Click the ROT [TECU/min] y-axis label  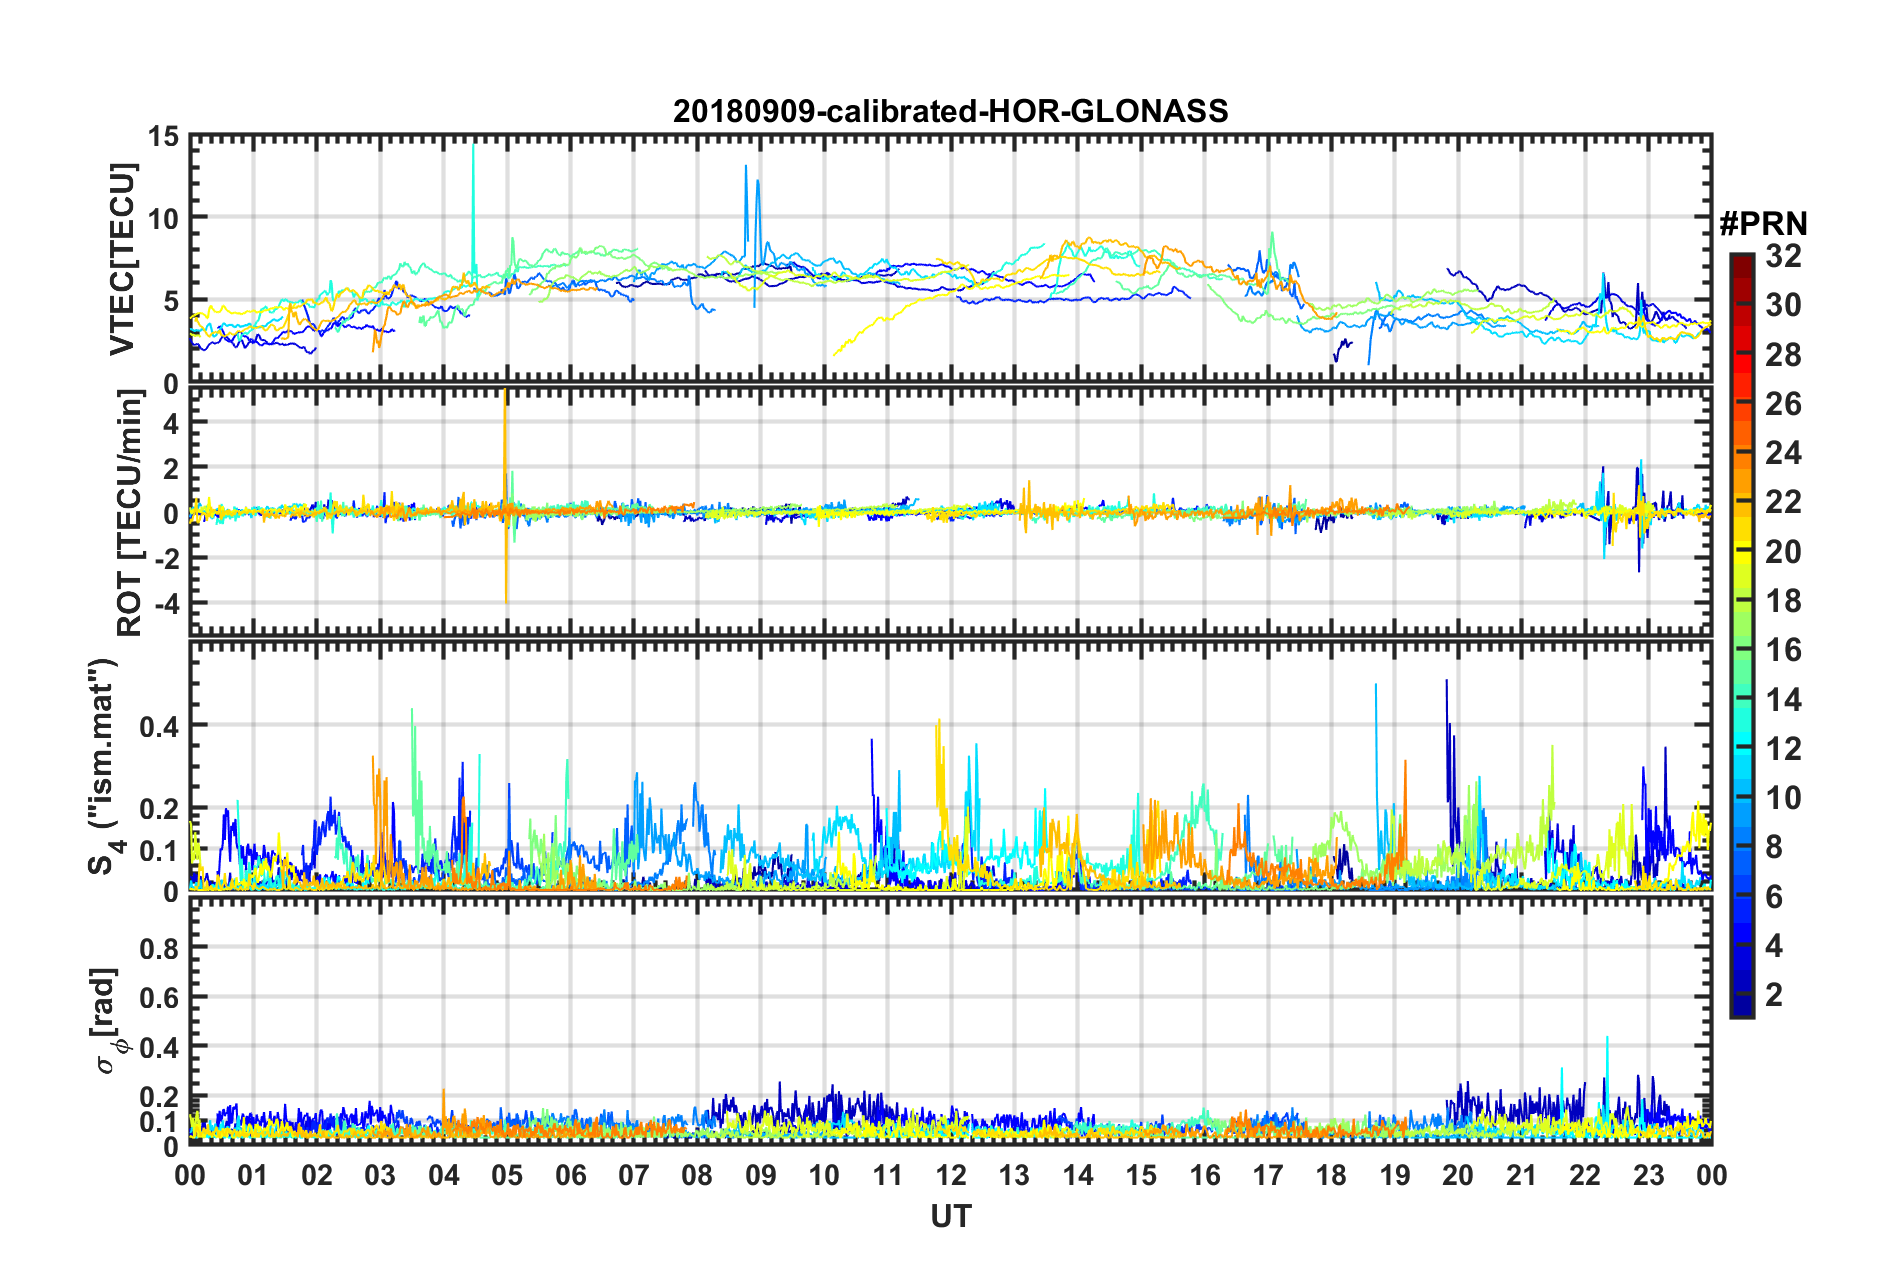coord(130,513)
